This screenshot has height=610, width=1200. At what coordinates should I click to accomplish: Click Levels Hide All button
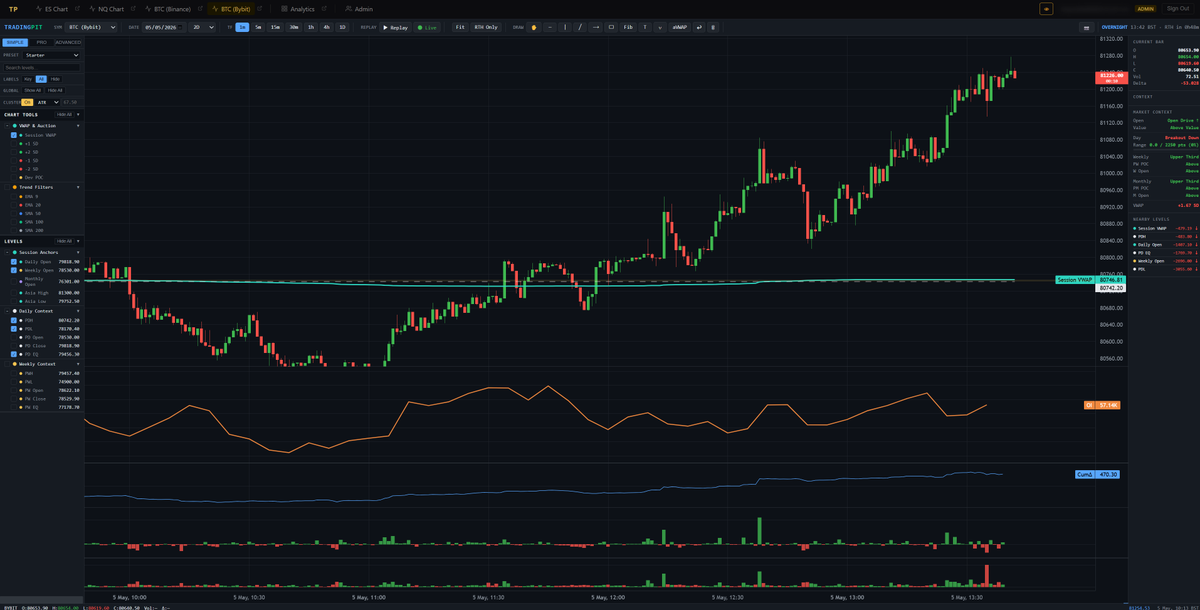point(64,241)
